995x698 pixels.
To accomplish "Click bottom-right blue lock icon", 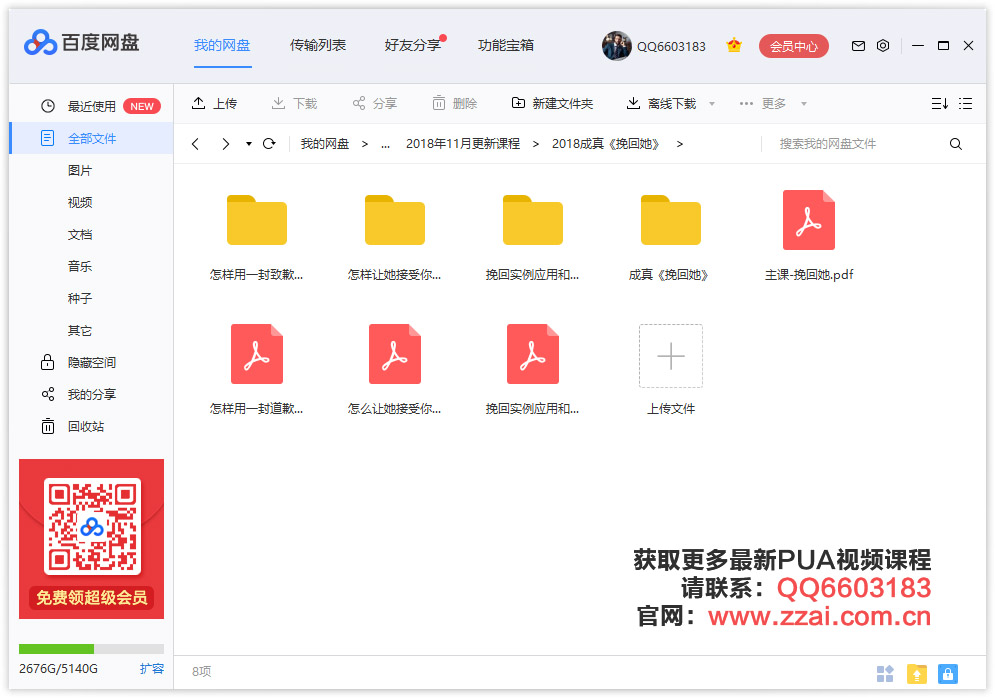I will [947, 673].
